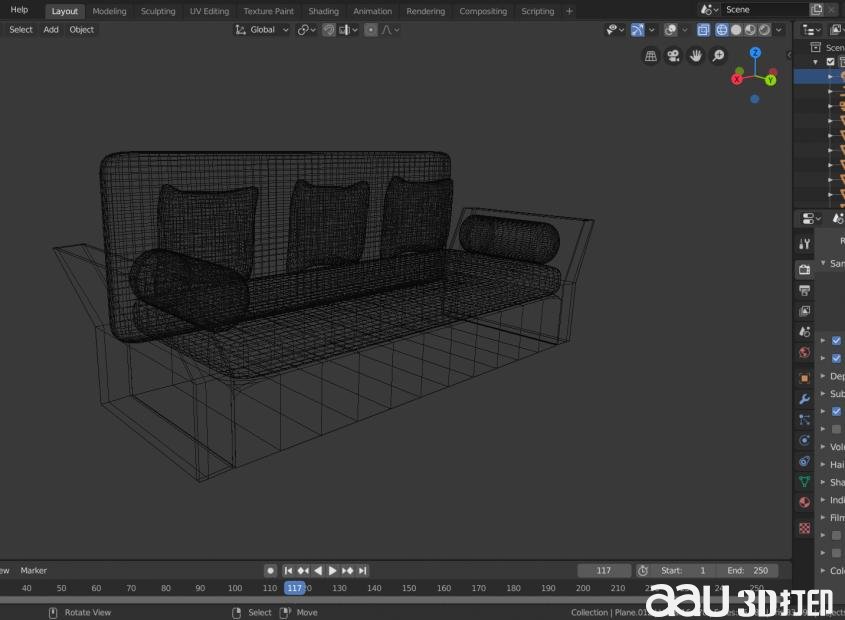Select wireframe viewport shading mode
845x620 pixels.
tap(721, 30)
